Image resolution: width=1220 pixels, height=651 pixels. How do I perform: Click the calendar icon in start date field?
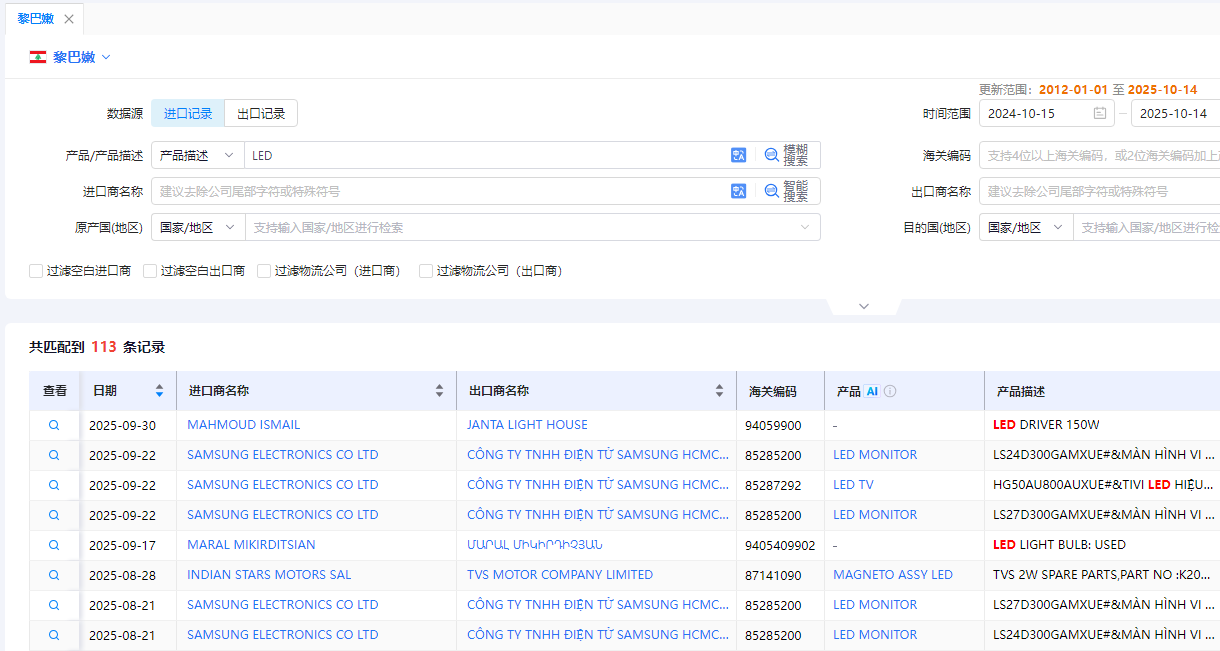1100,114
